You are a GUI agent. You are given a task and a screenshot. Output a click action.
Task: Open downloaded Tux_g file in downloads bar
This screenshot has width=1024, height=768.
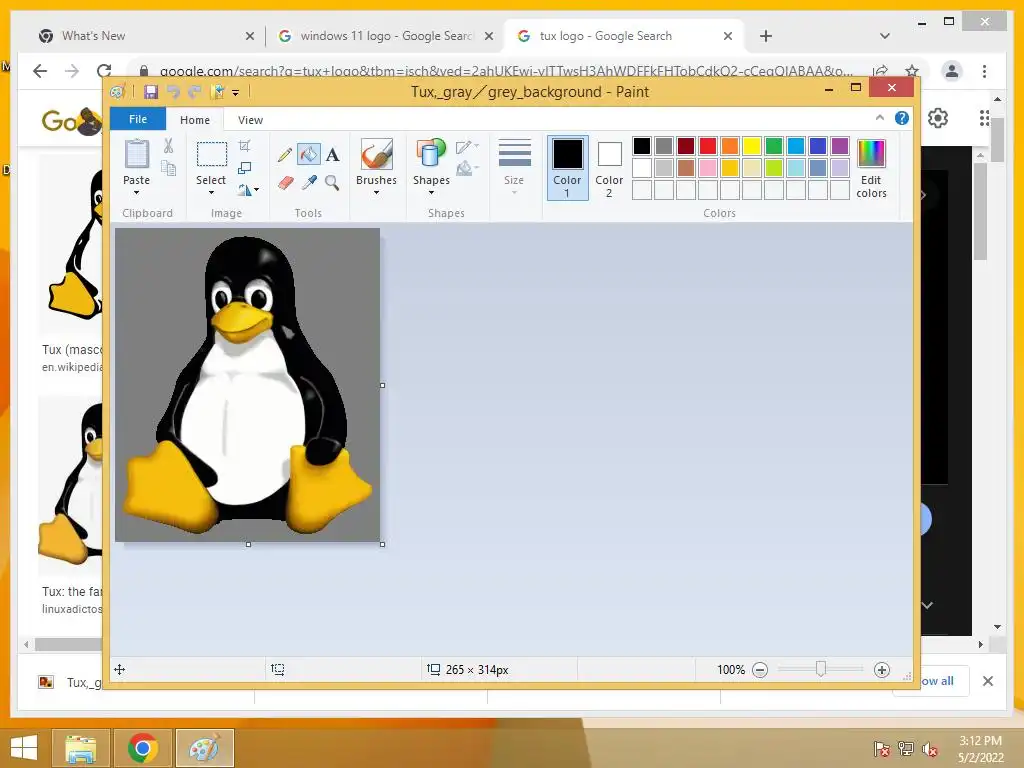(x=71, y=682)
